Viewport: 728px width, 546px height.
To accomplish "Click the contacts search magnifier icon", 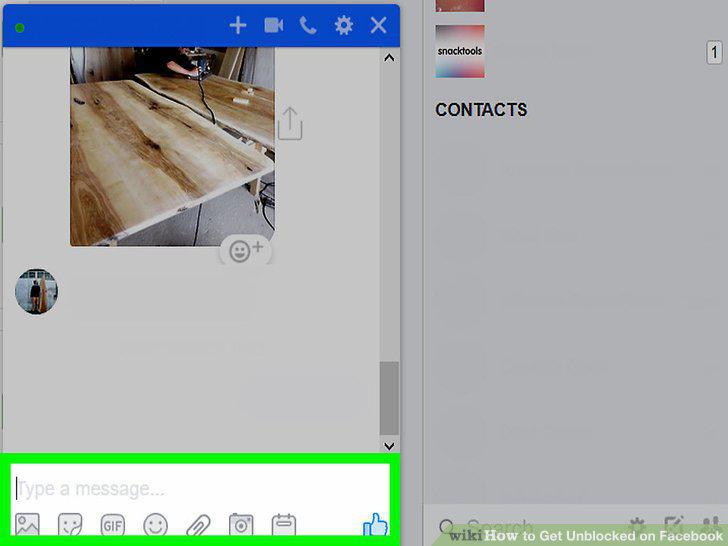I will click(x=447, y=526).
